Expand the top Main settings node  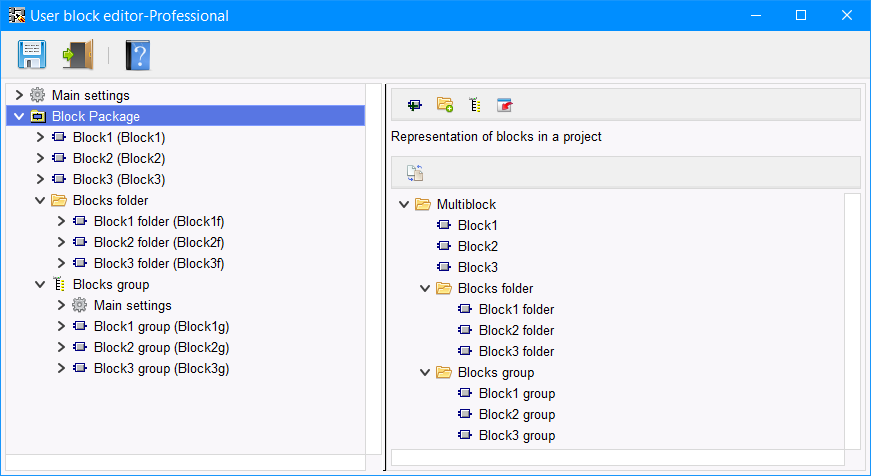click(19, 95)
